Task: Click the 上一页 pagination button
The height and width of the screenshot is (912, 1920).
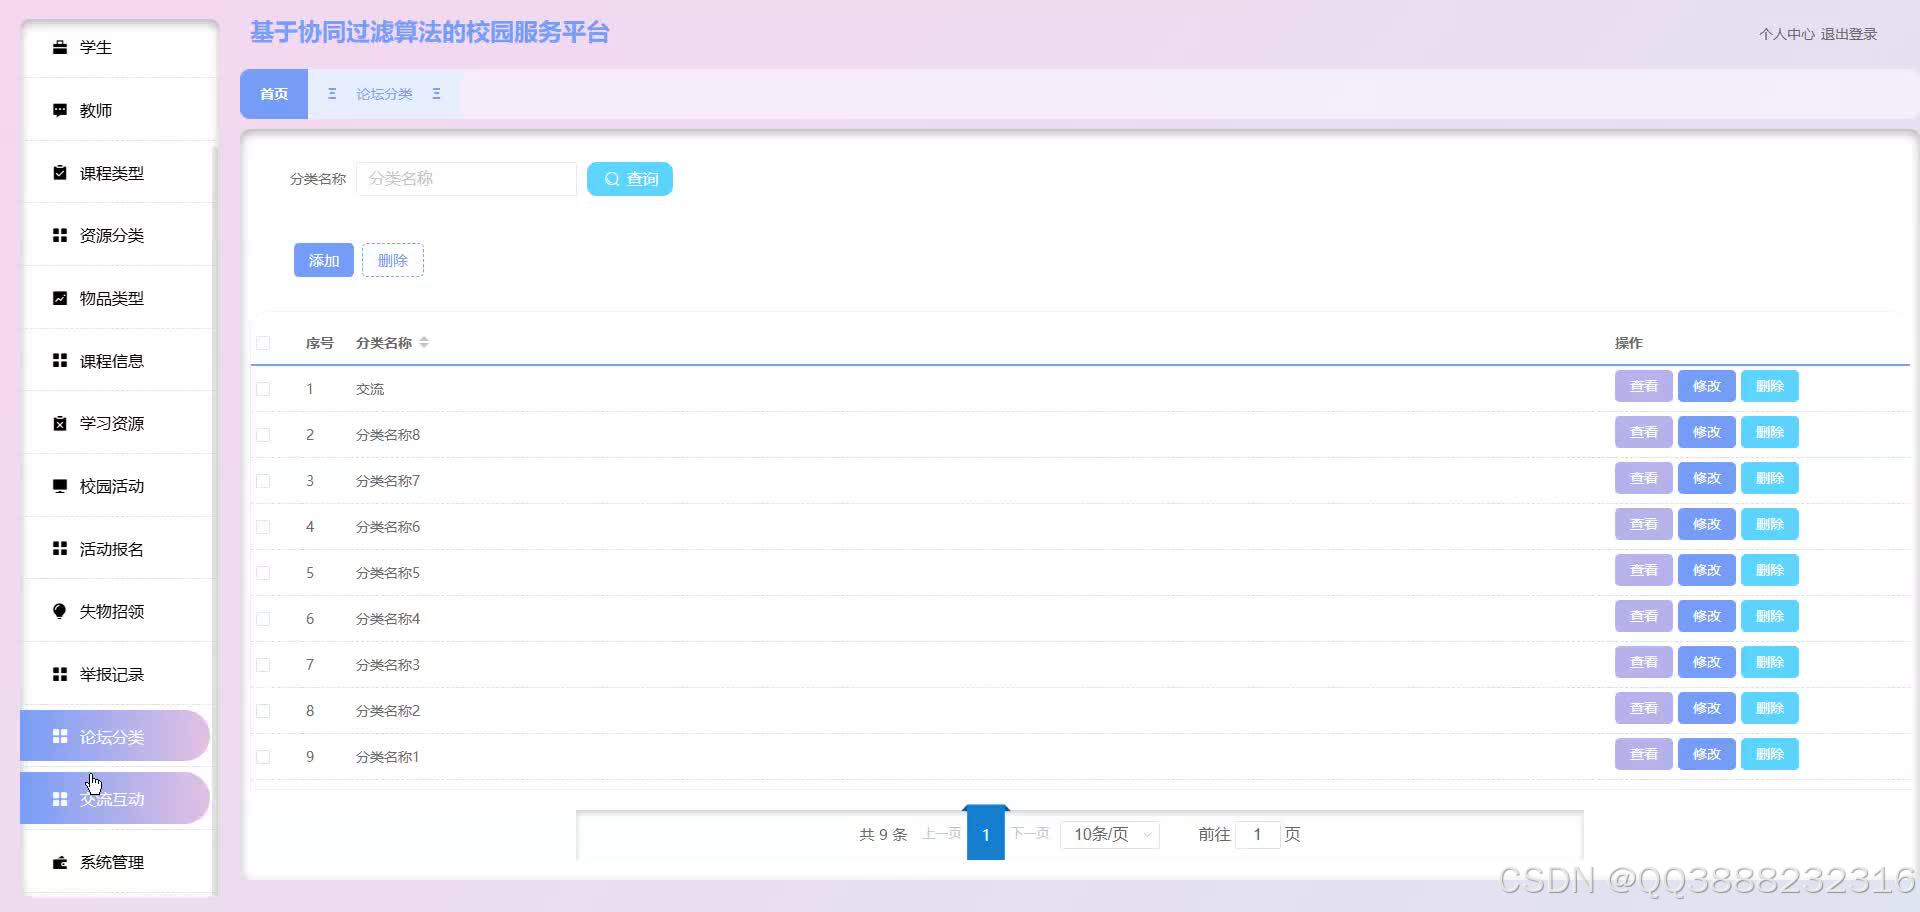Action: pyautogui.click(x=942, y=833)
